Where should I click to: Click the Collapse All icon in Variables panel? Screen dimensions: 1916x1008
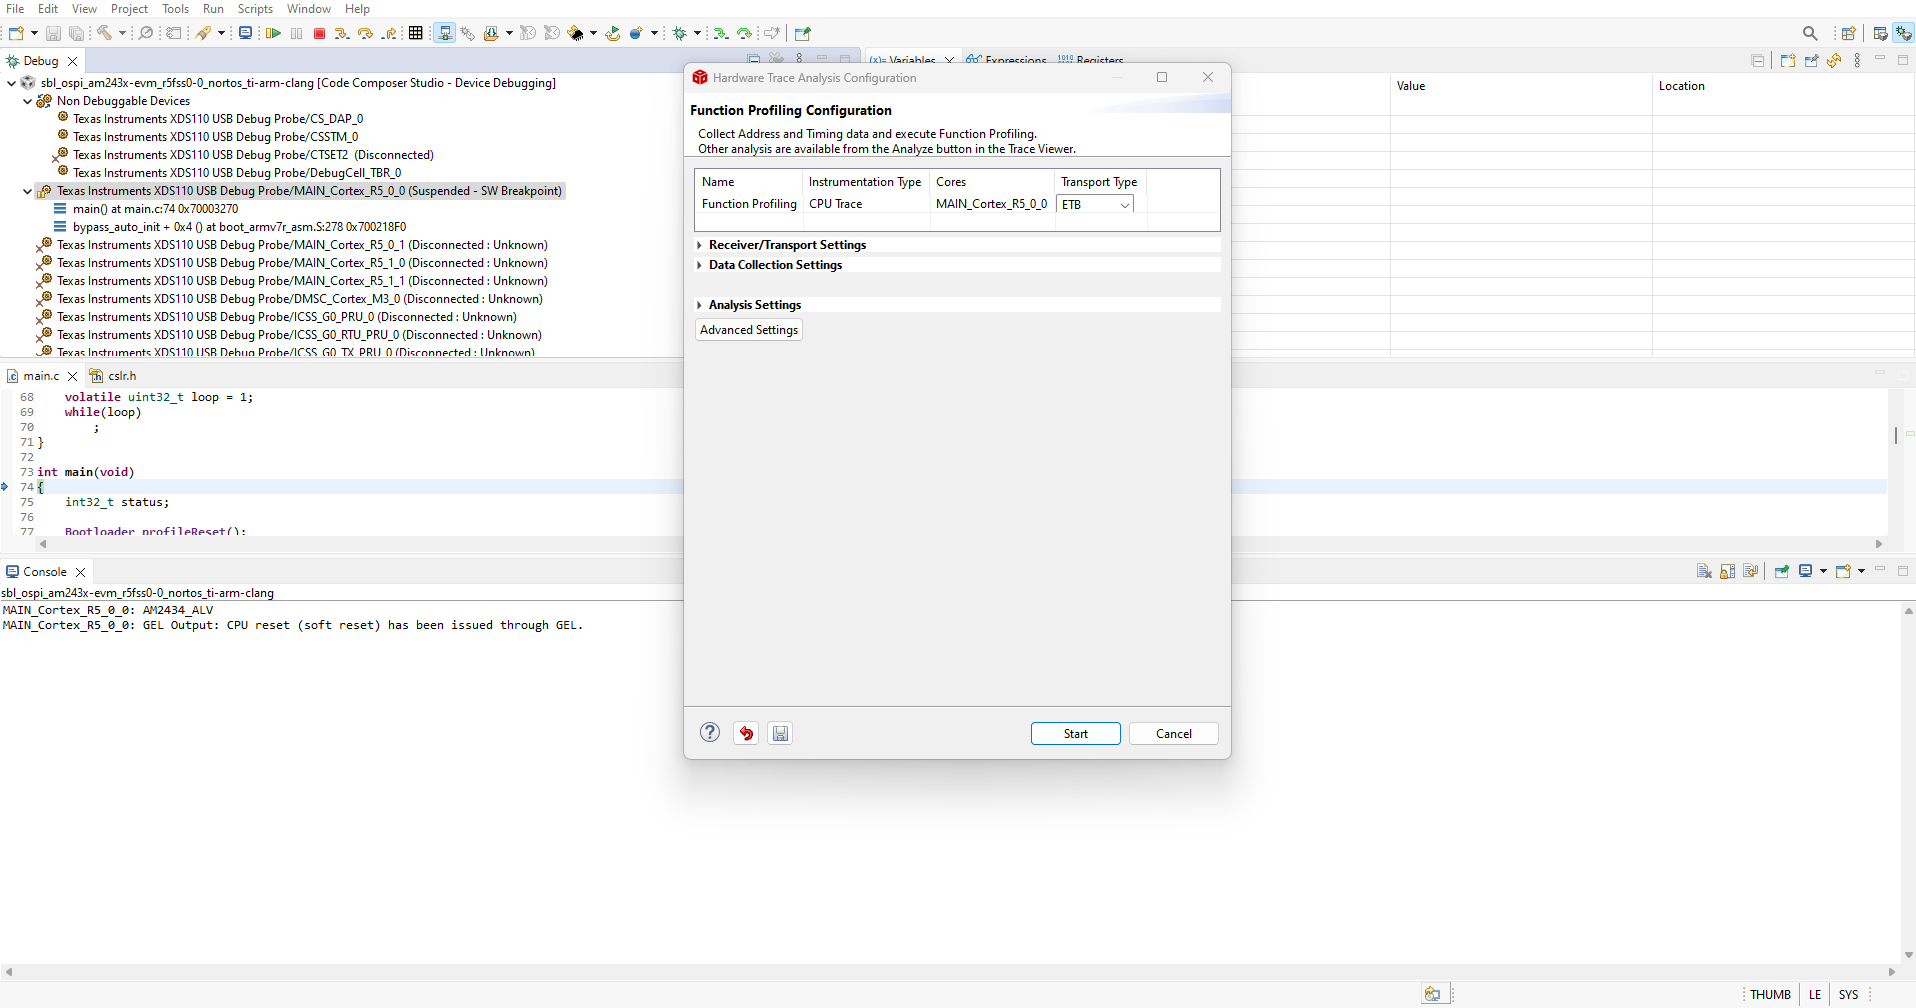1757,61
